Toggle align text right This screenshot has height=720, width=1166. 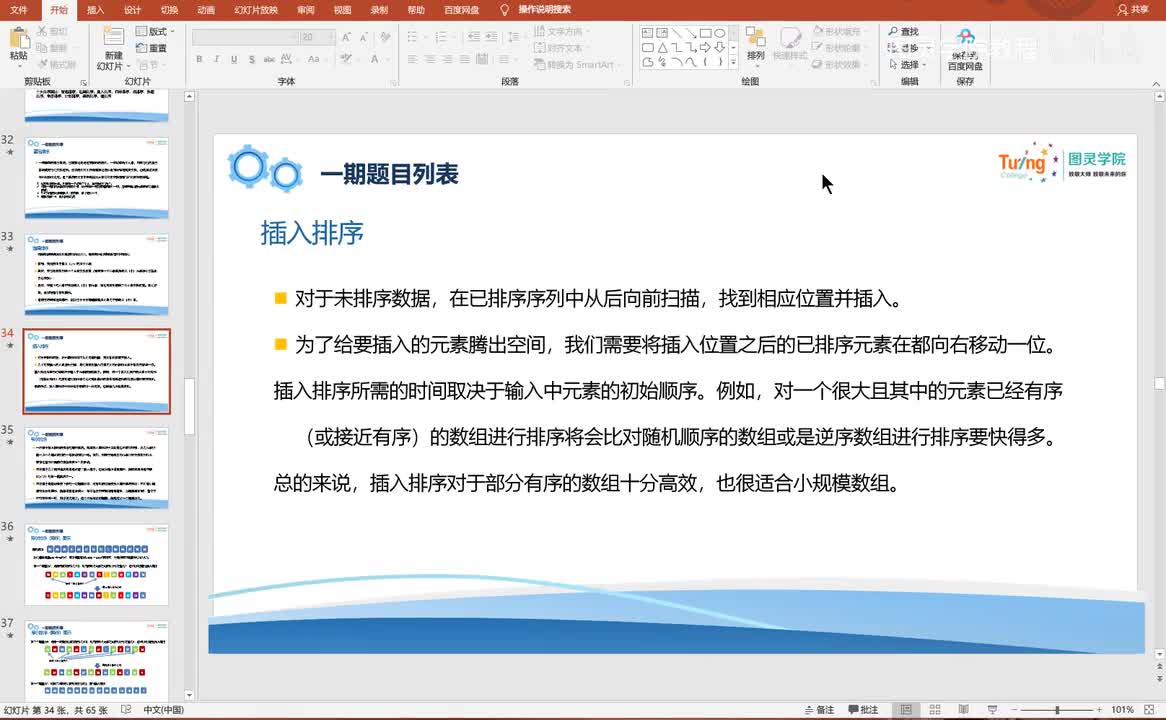pyautogui.click(x=447, y=59)
